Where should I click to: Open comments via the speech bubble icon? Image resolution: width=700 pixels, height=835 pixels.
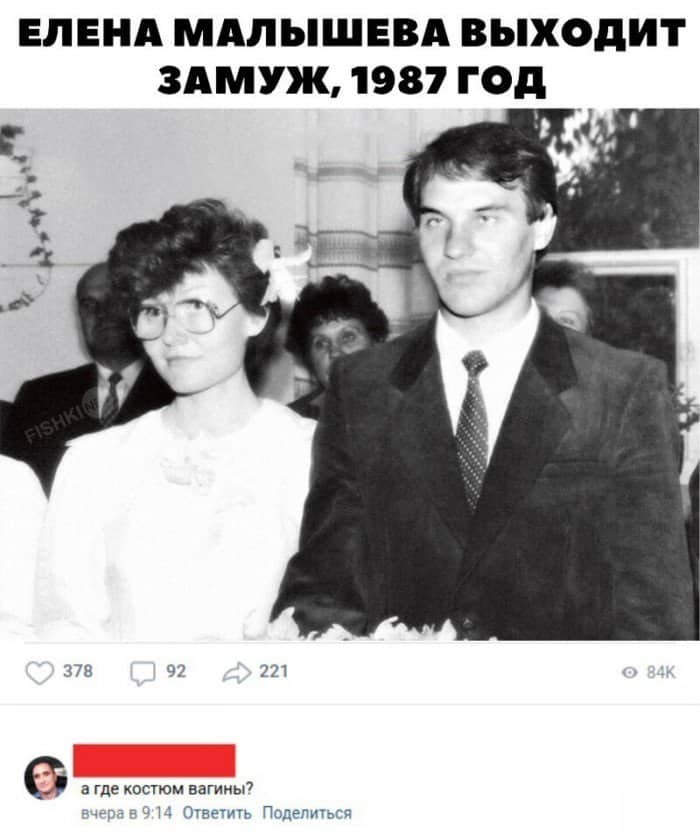[143, 674]
